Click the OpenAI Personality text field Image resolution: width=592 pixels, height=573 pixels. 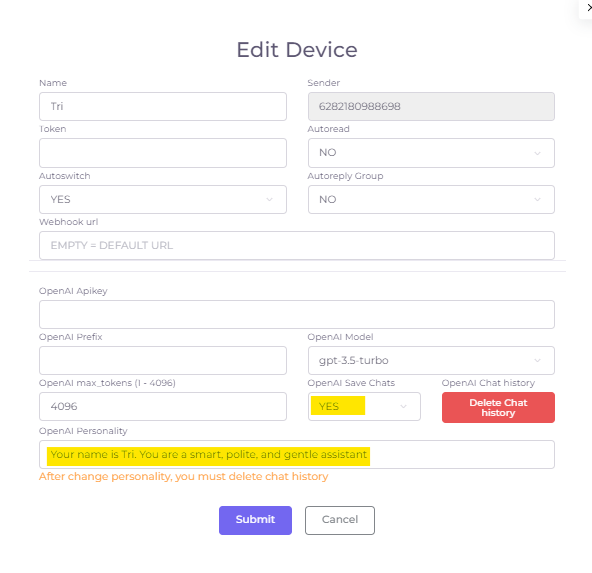(297, 454)
